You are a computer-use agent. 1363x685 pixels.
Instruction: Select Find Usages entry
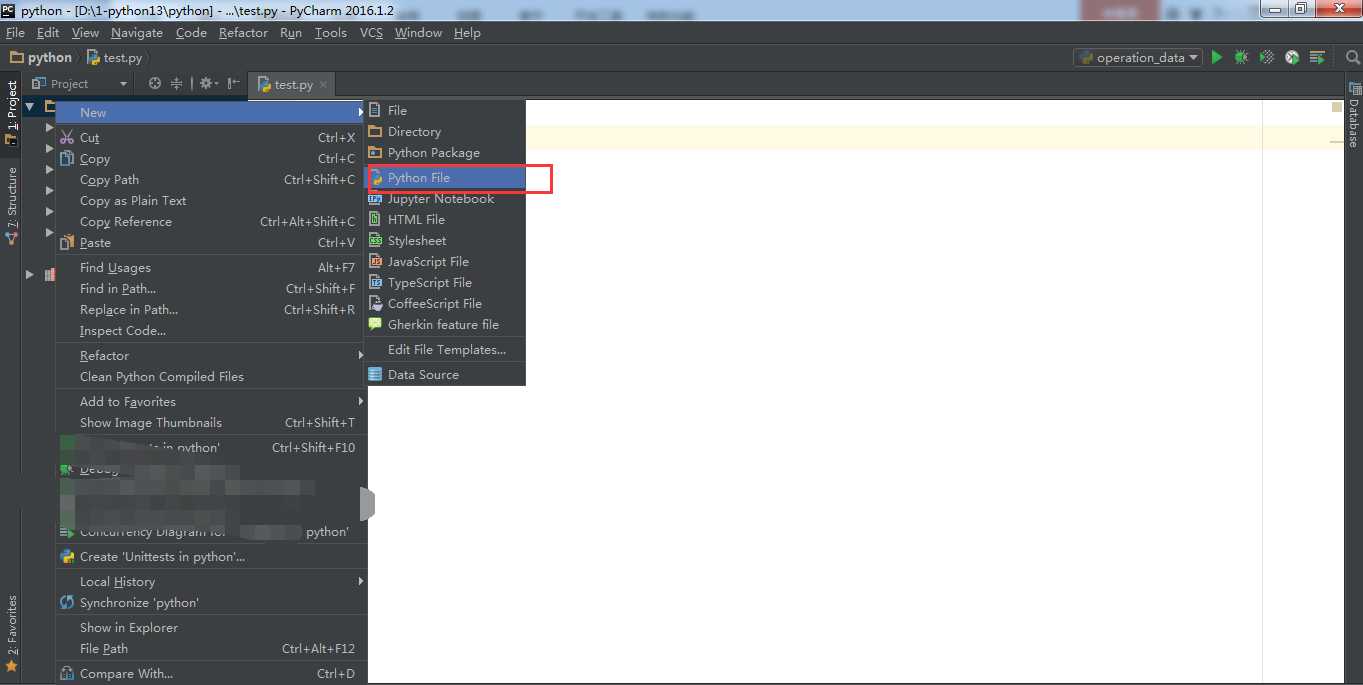[x=211, y=267]
